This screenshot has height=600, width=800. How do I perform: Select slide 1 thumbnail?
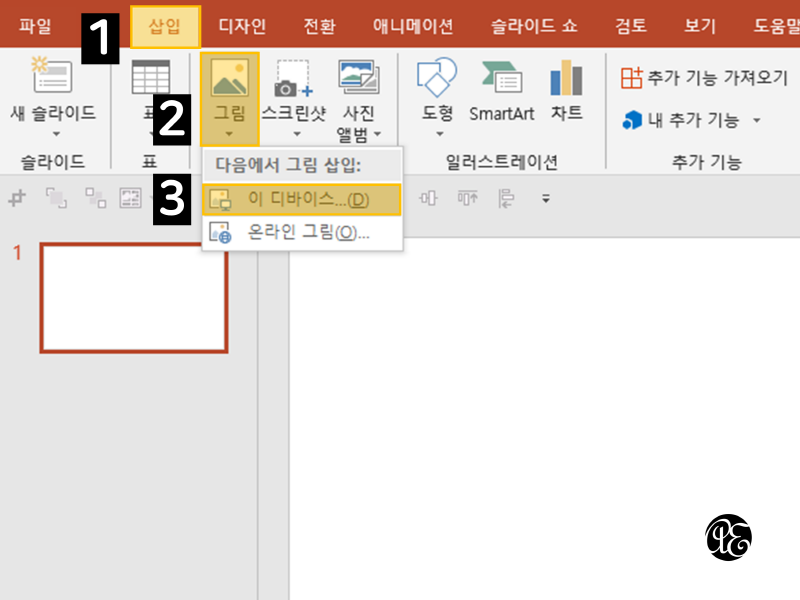(134, 298)
